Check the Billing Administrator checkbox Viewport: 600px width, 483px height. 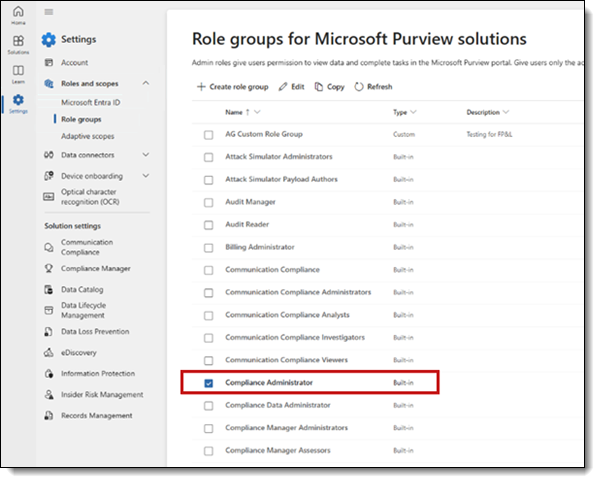[x=209, y=248]
